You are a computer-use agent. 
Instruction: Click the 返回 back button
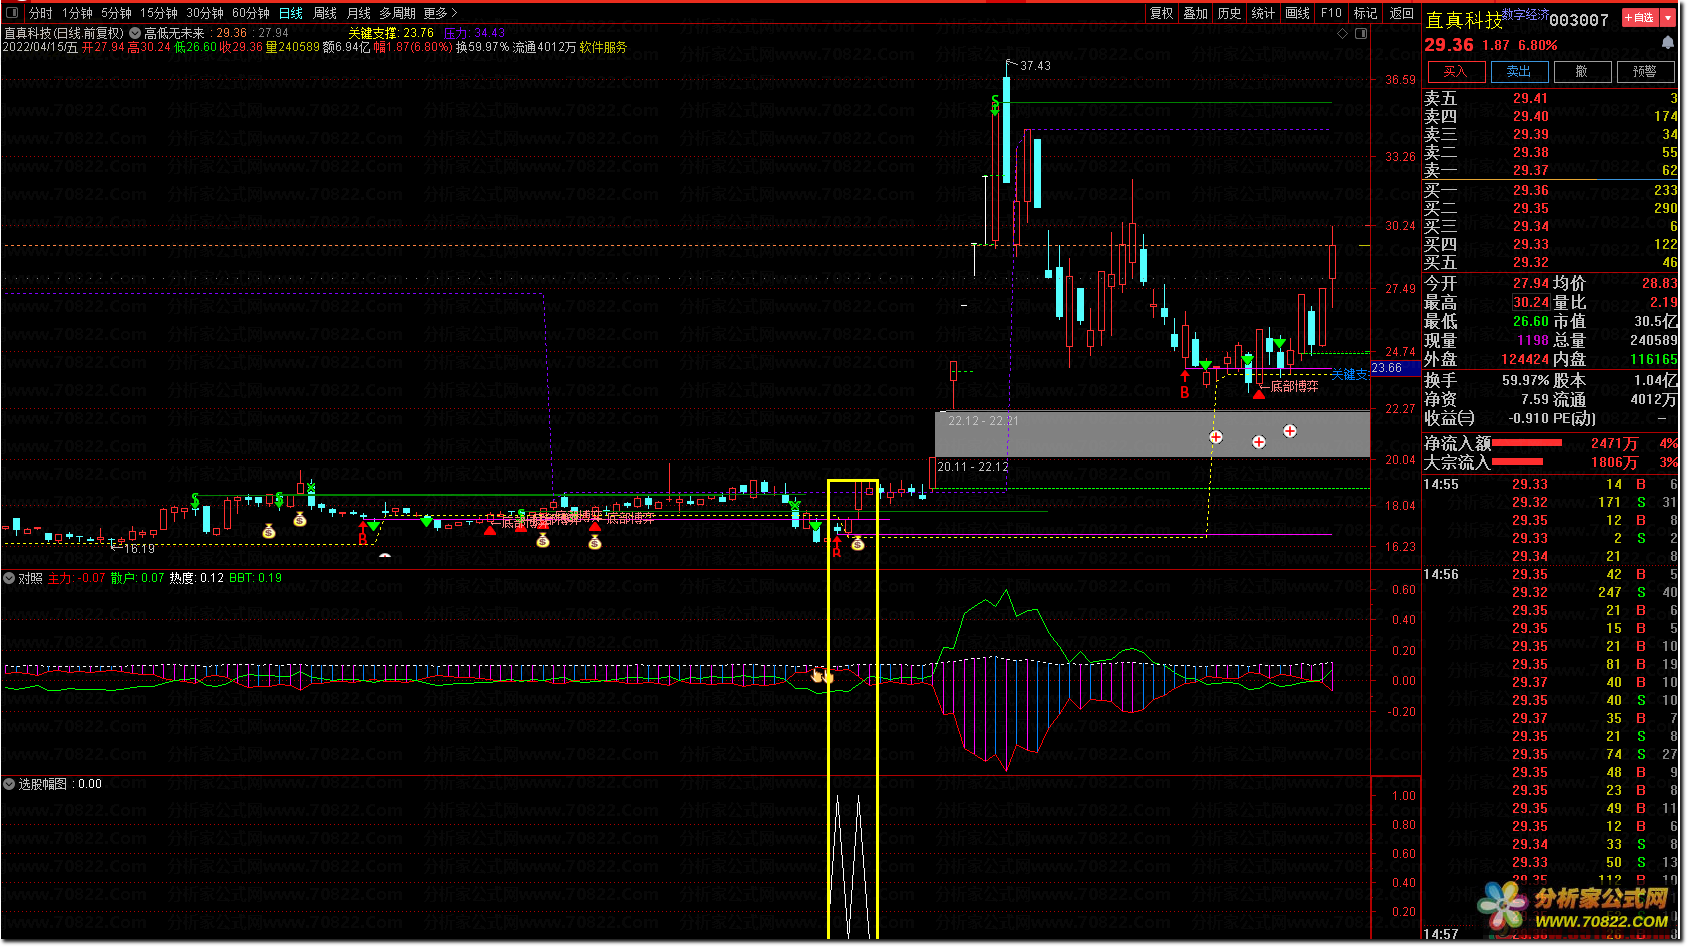pos(1401,13)
